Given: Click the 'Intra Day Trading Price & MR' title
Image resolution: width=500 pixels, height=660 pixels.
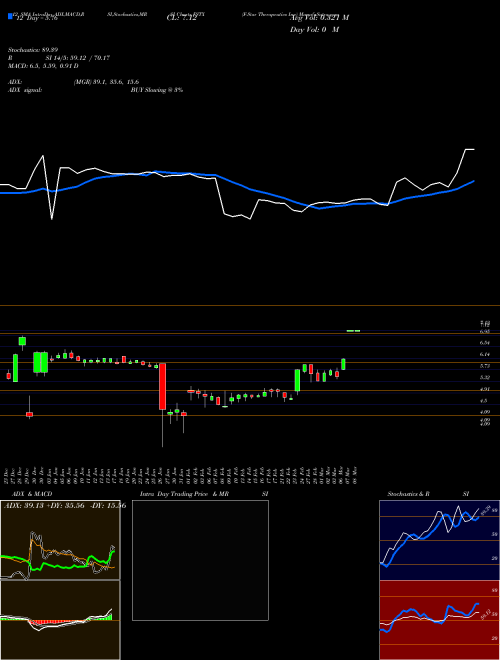Looking at the screenshot, I should [184, 494].
